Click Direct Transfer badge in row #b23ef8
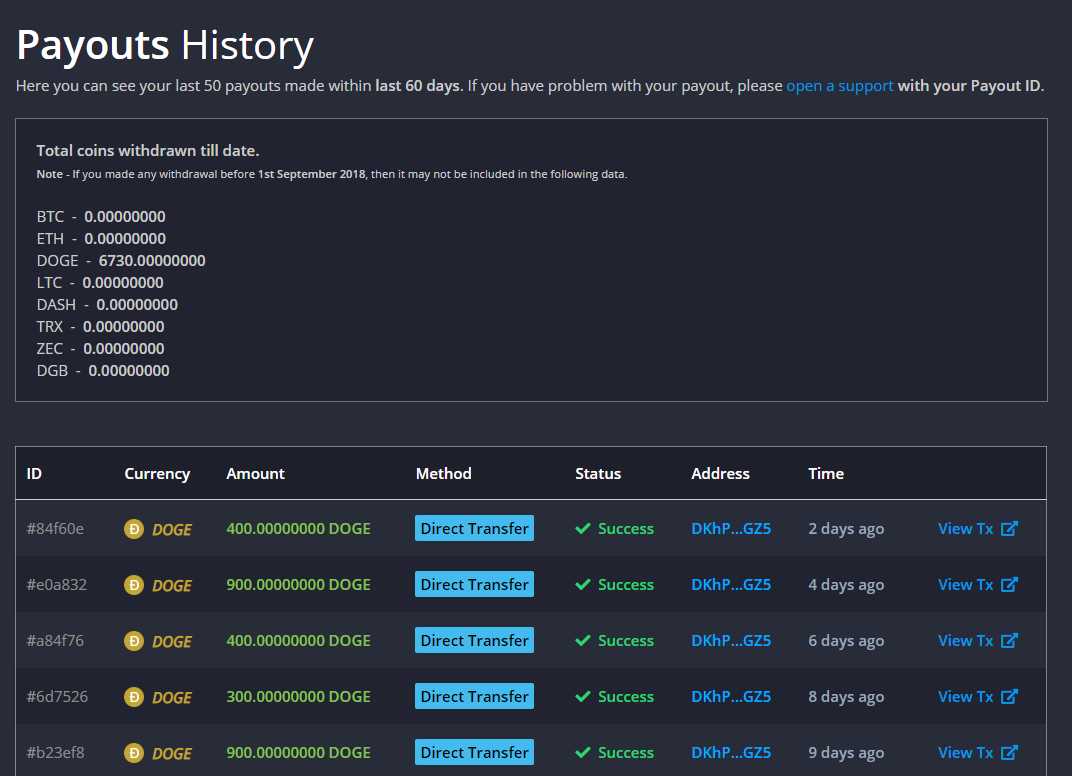The image size is (1072, 776). point(474,753)
